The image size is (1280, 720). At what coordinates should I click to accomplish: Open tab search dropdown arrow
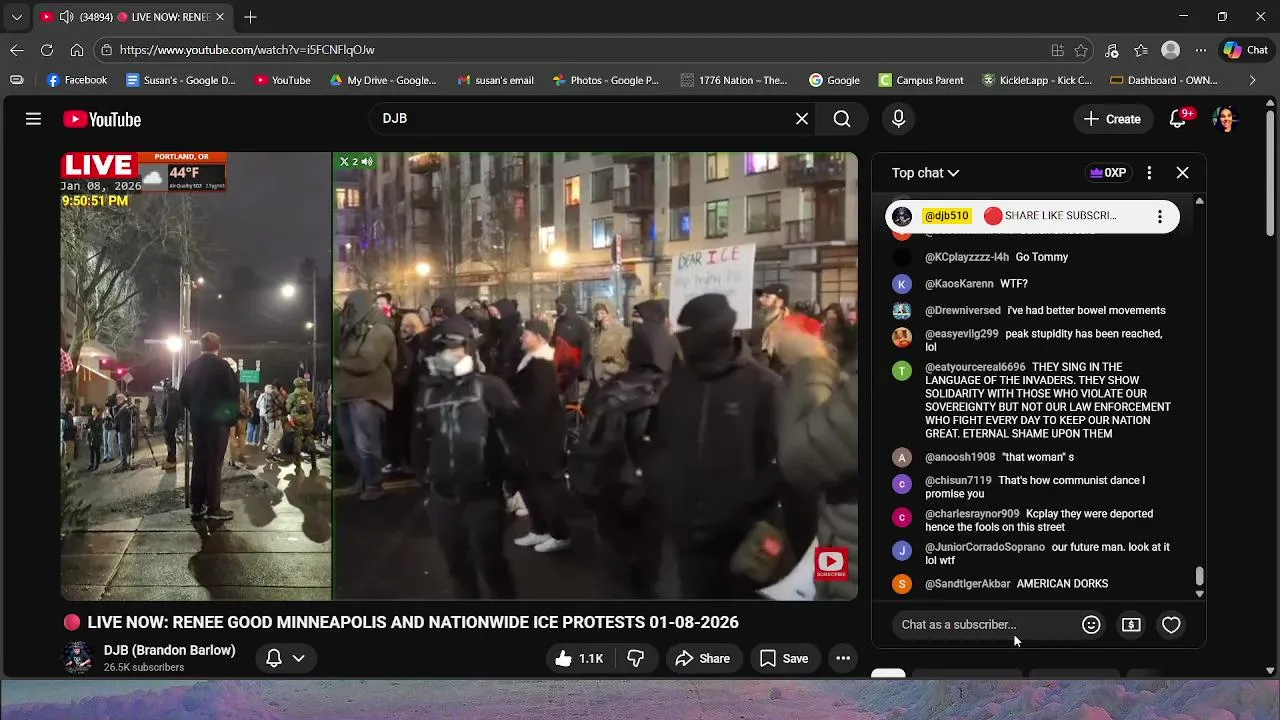click(16, 17)
